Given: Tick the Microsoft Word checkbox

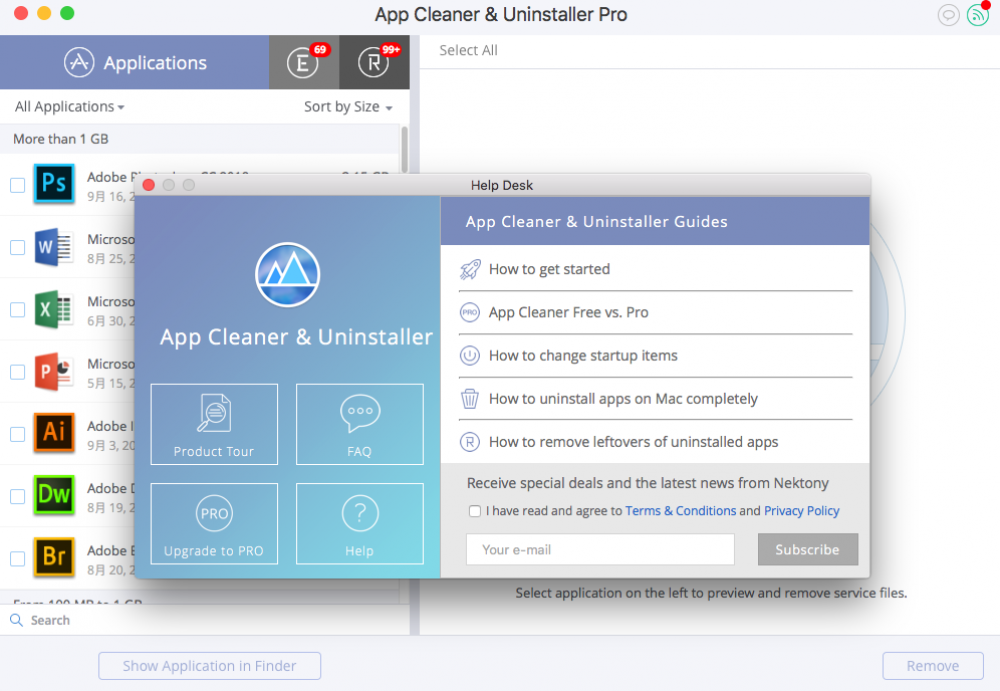Looking at the screenshot, I should coord(18,248).
